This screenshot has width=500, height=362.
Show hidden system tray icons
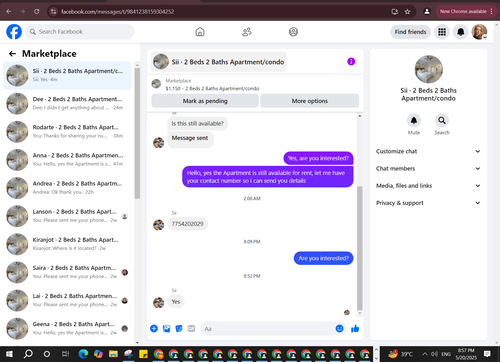tap(425, 354)
